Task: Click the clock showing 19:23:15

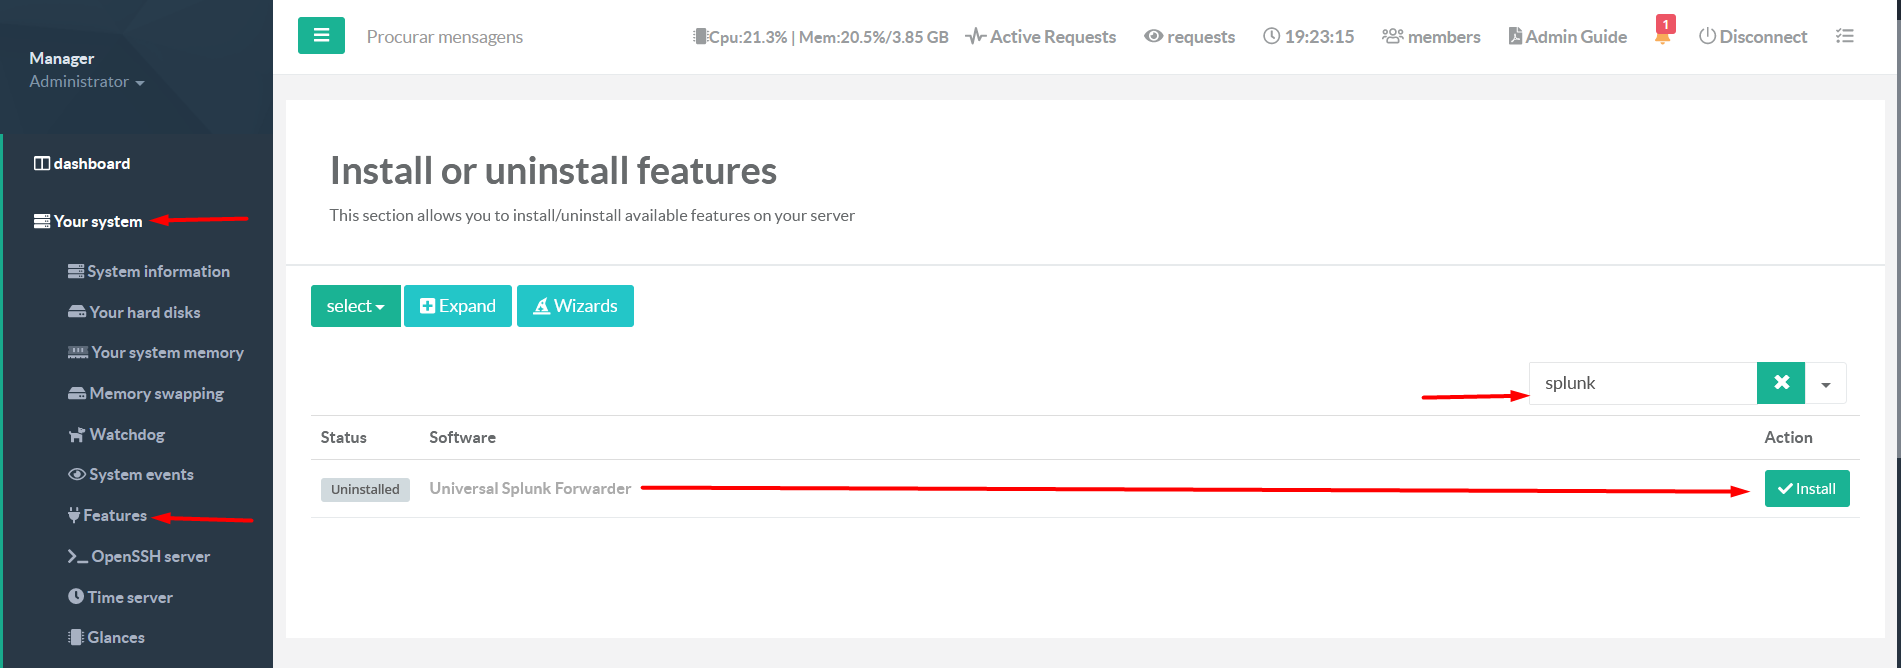Action: (x=1308, y=37)
